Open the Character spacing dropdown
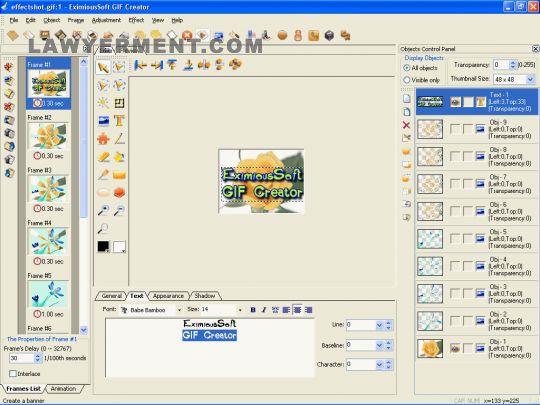540x405 pixels. (x=379, y=364)
